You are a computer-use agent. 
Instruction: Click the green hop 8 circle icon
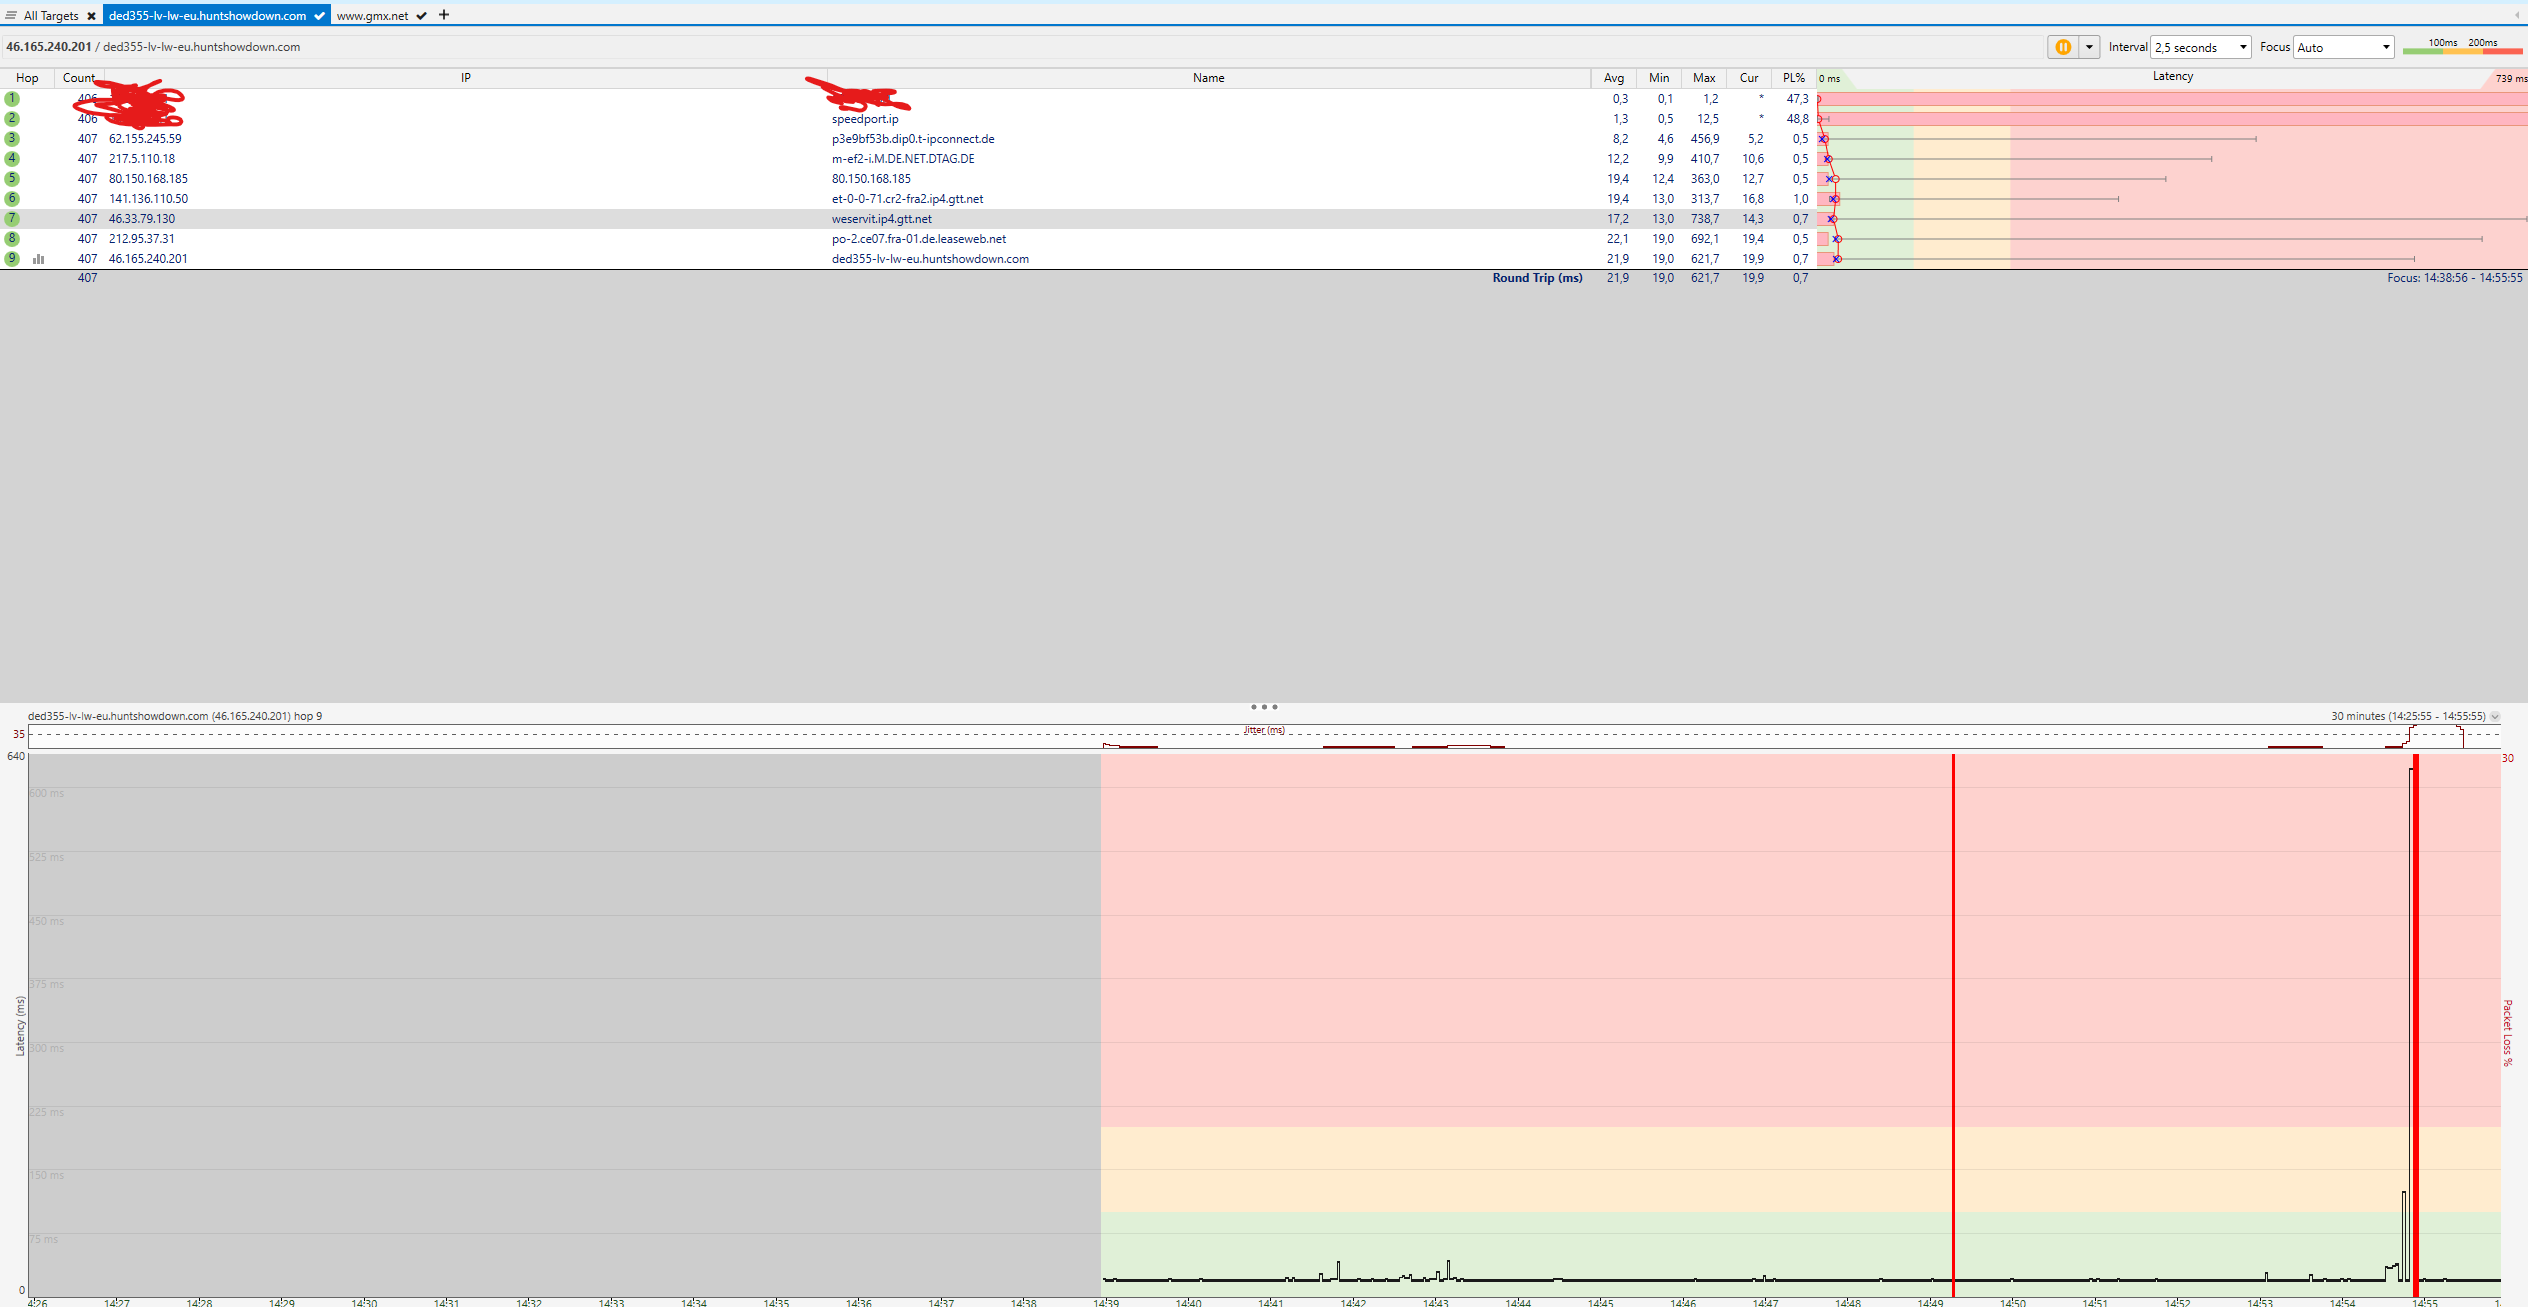12,239
